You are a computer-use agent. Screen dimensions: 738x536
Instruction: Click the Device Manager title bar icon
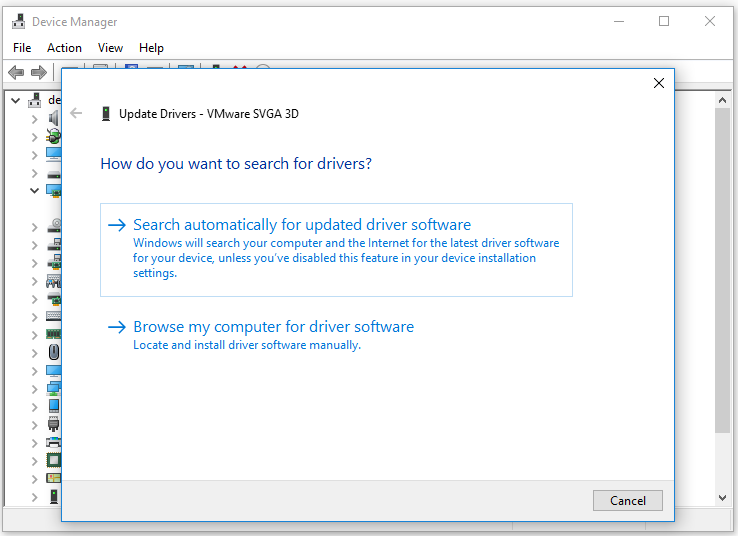pos(19,21)
